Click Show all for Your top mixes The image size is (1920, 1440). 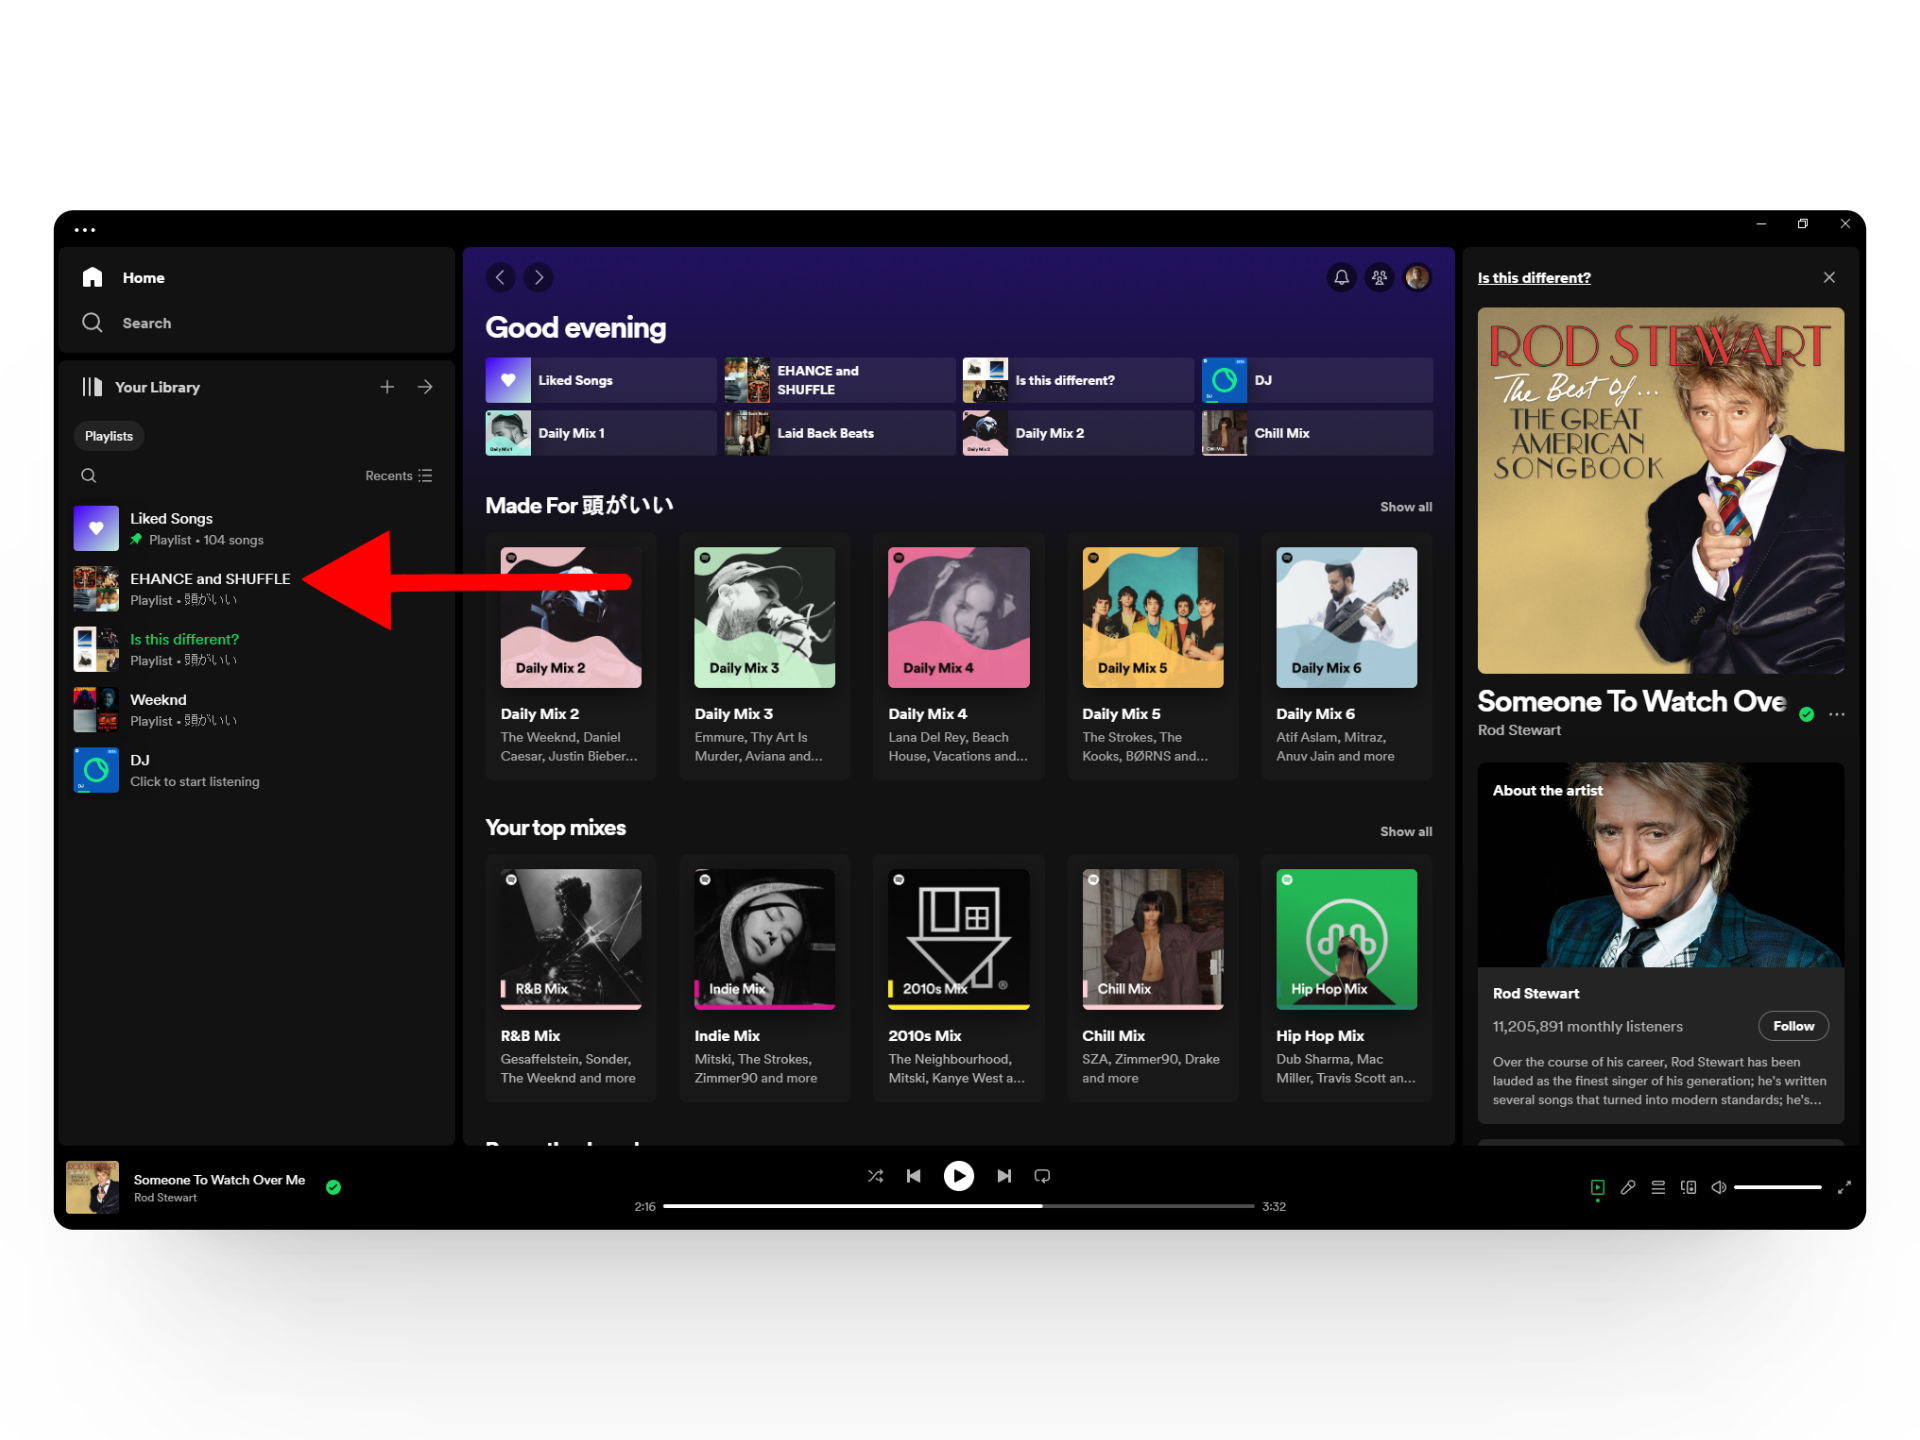point(1405,832)
